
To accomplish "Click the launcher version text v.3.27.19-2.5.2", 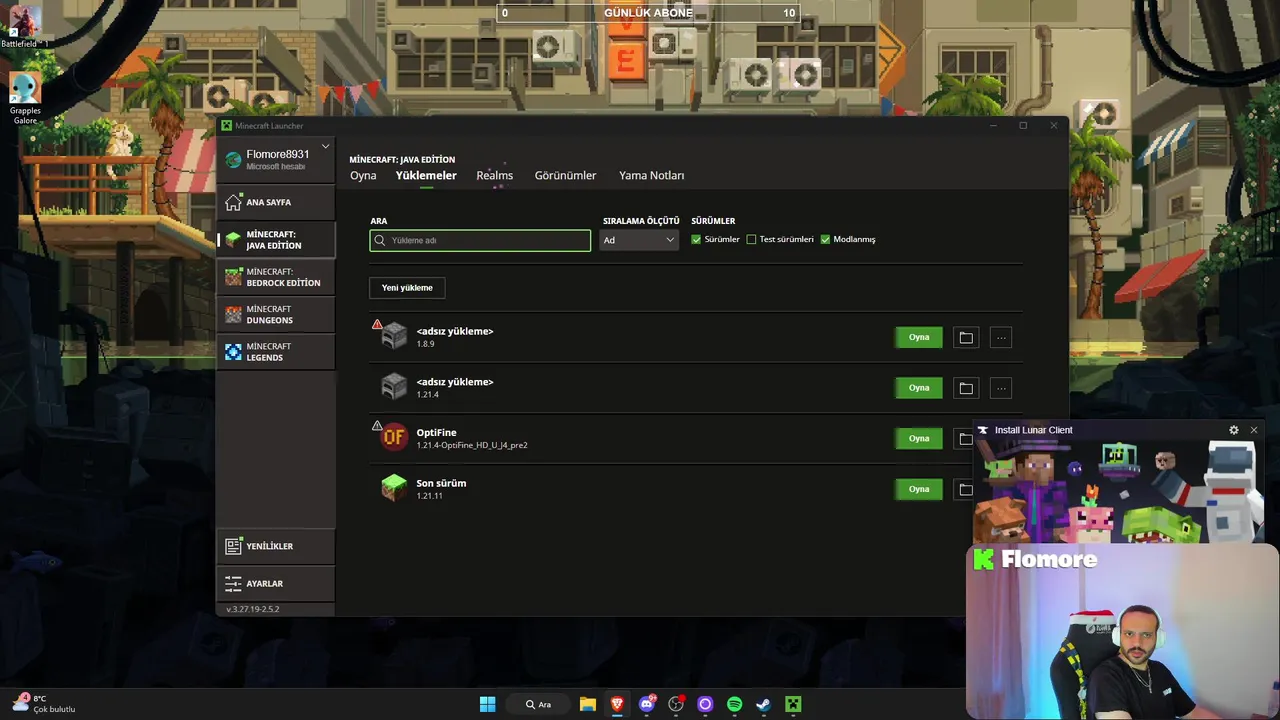I will [253, 609].
